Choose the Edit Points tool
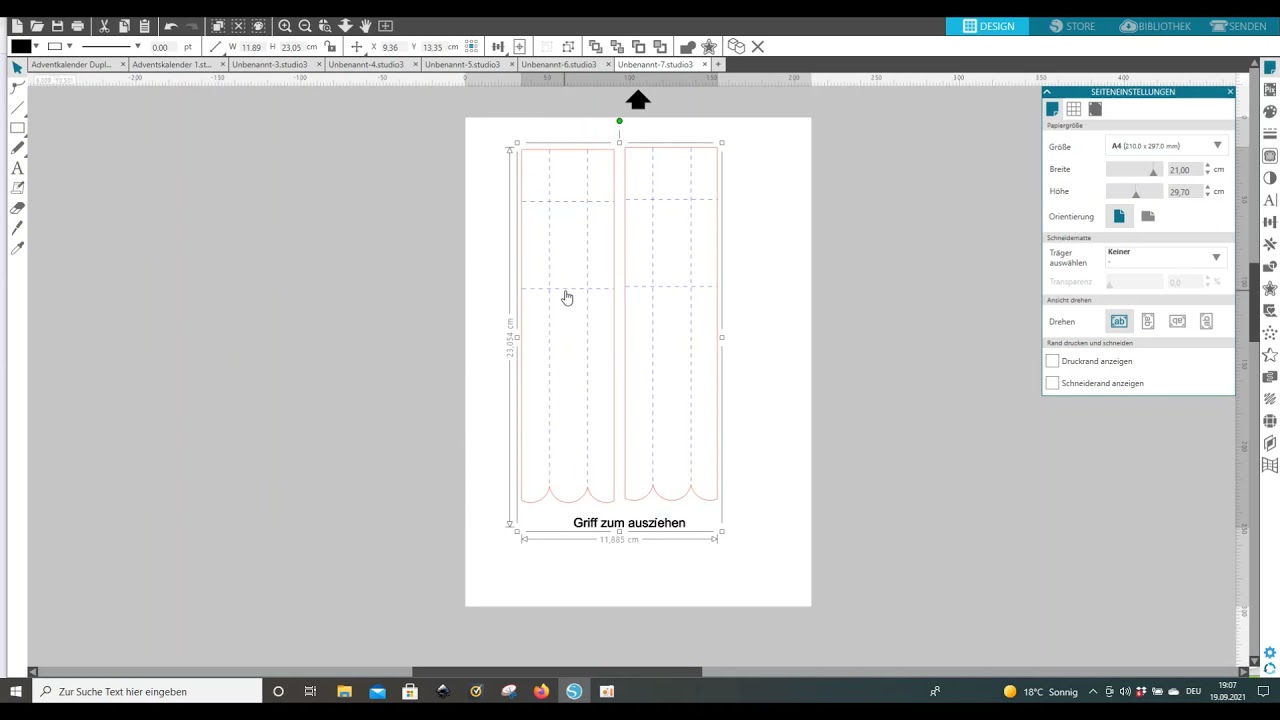This screenshot has width=1280, height=720. pyautogui.click(x=17, y=88)
